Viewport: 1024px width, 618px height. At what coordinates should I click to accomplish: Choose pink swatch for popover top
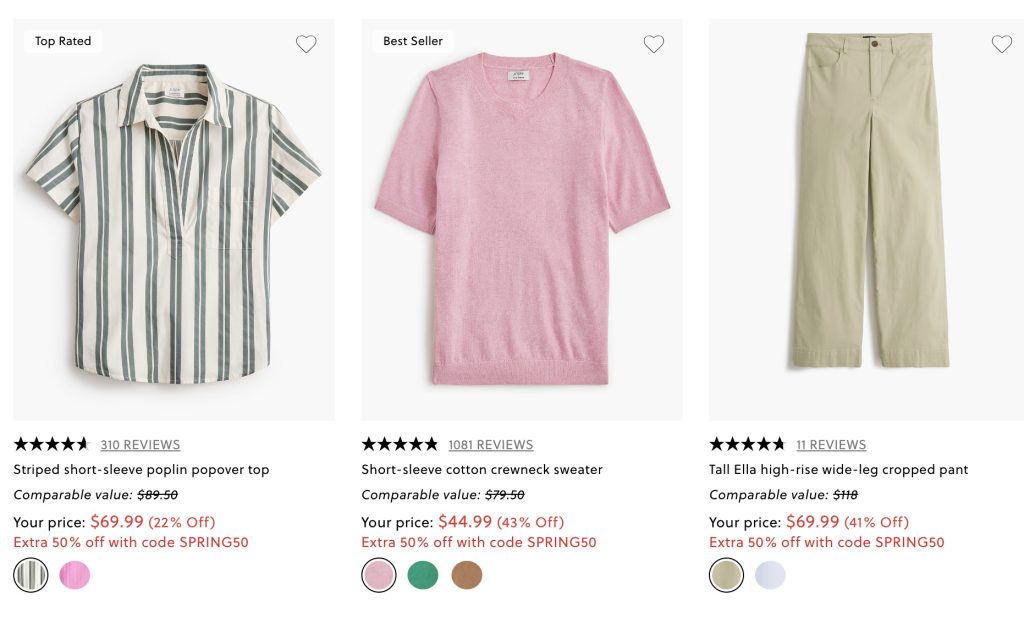pyautogui.click(x=74, y=575)
